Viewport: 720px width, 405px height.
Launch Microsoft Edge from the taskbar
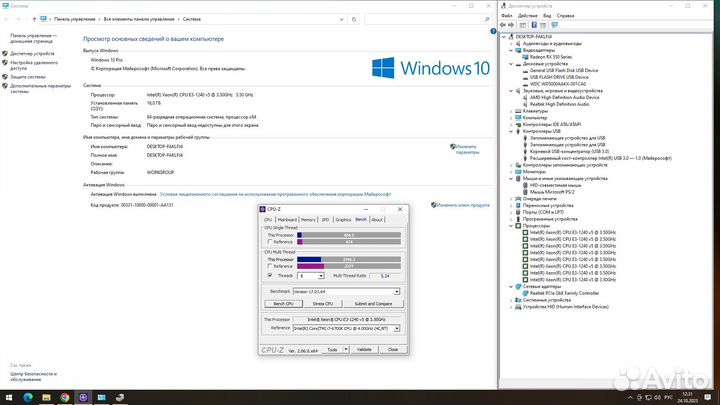tap(28, 397)
